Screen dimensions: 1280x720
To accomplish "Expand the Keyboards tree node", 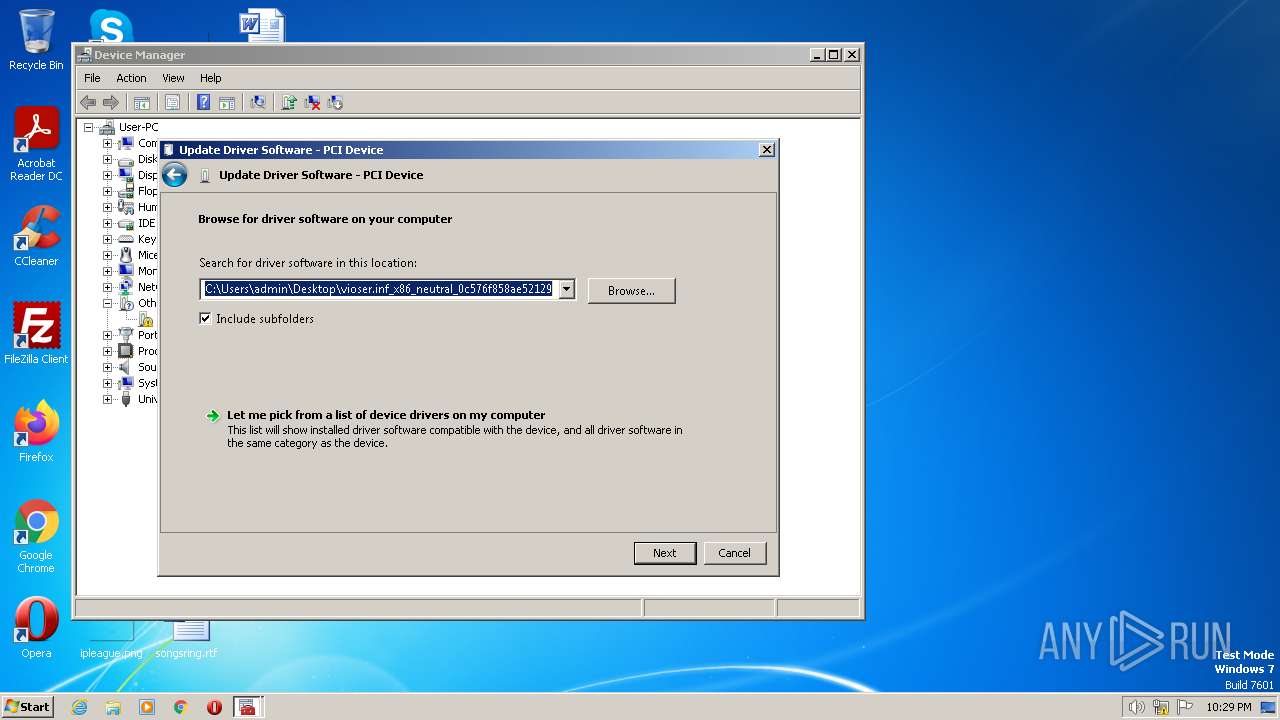I will click(x=107, y=239).
